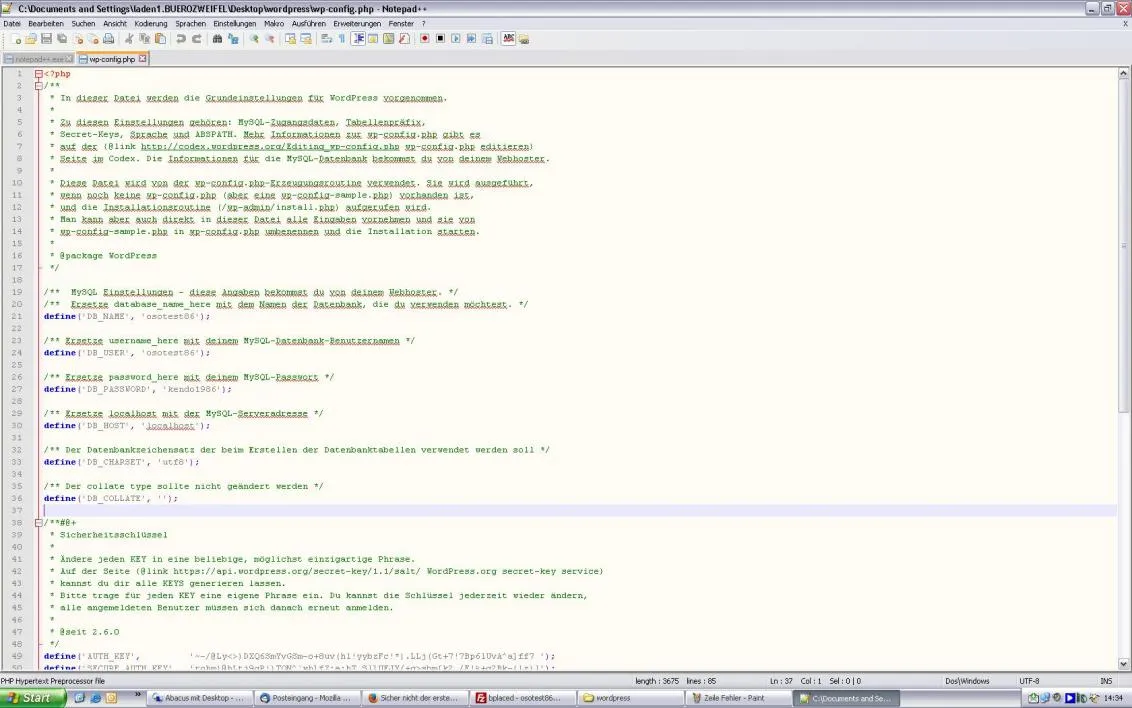
Task: Switch to Abacus mit Desktop taskbar window
Action: pyautogui.click(x=200, y=698)
